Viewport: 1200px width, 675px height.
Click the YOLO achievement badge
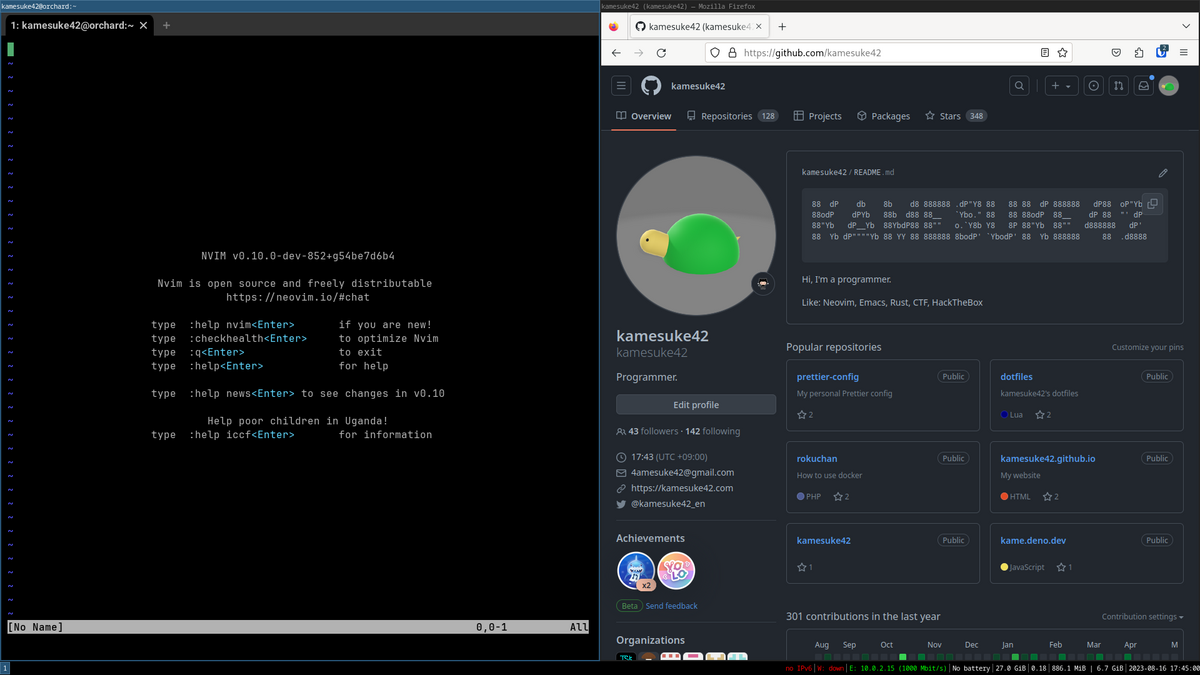(x=676, y=571)
